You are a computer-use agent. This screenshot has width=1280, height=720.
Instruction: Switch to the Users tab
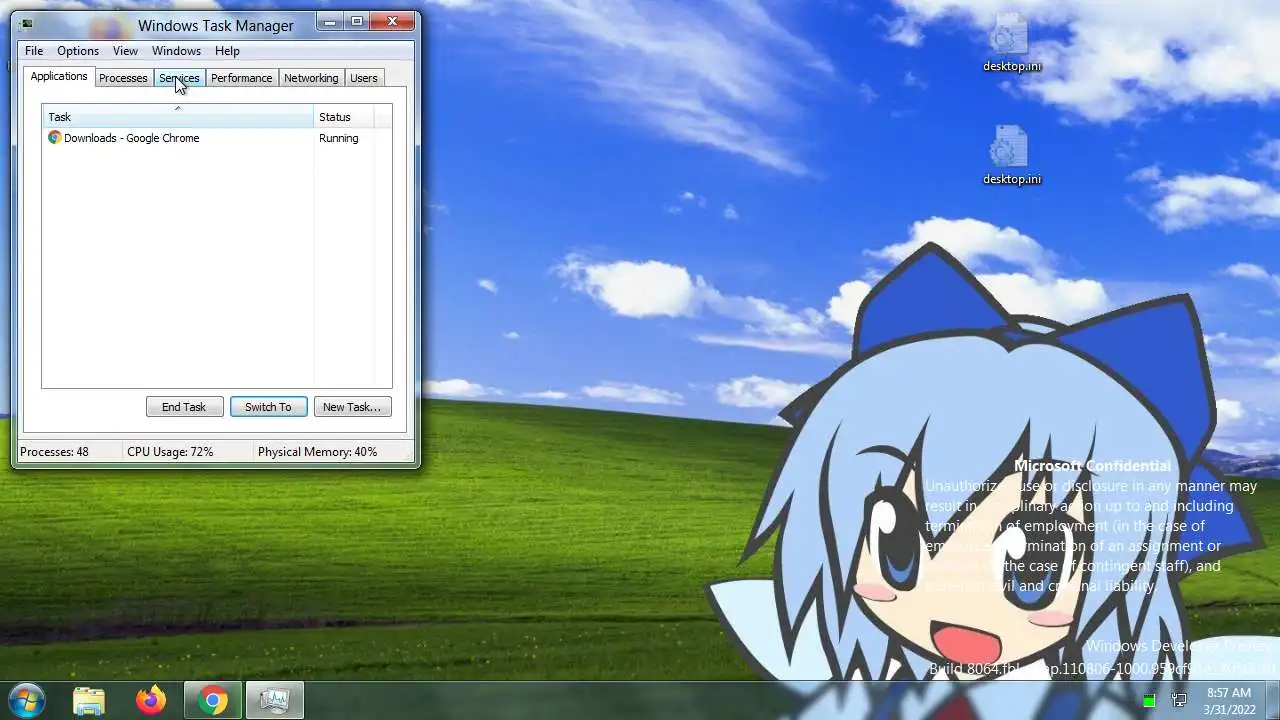coord(364,78)
